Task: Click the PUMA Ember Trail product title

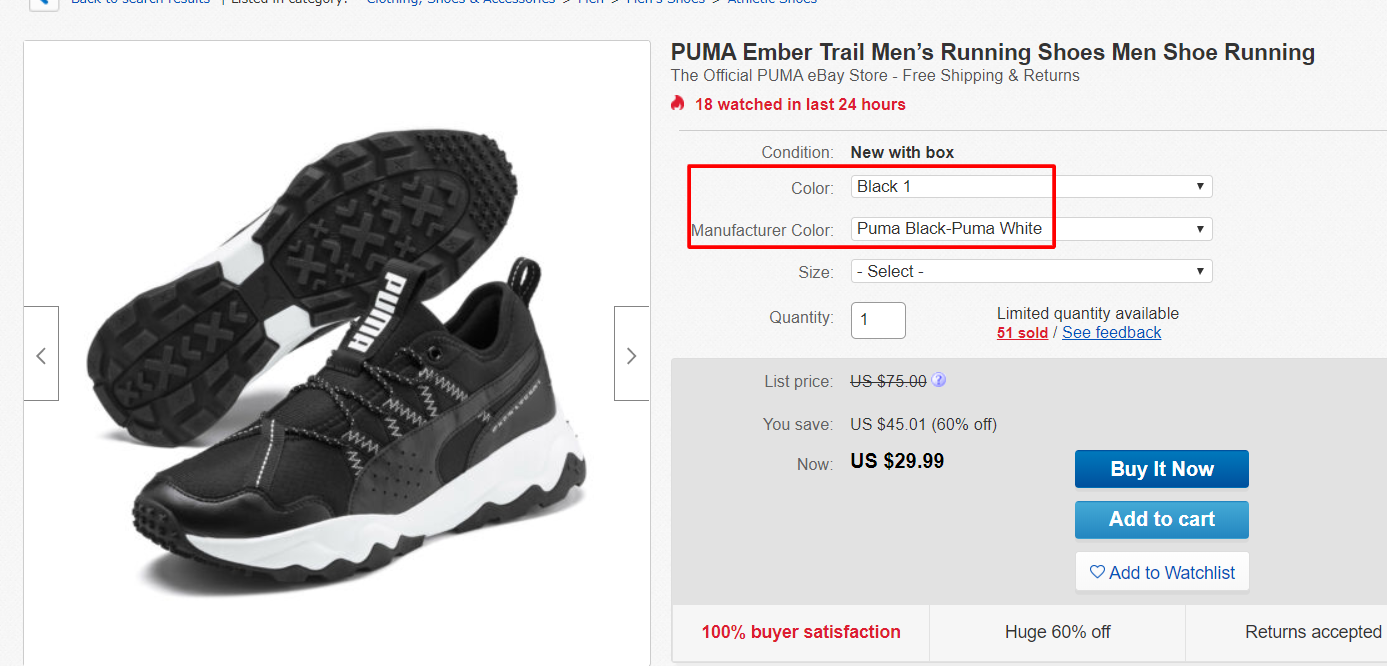Action: point(992,52)
